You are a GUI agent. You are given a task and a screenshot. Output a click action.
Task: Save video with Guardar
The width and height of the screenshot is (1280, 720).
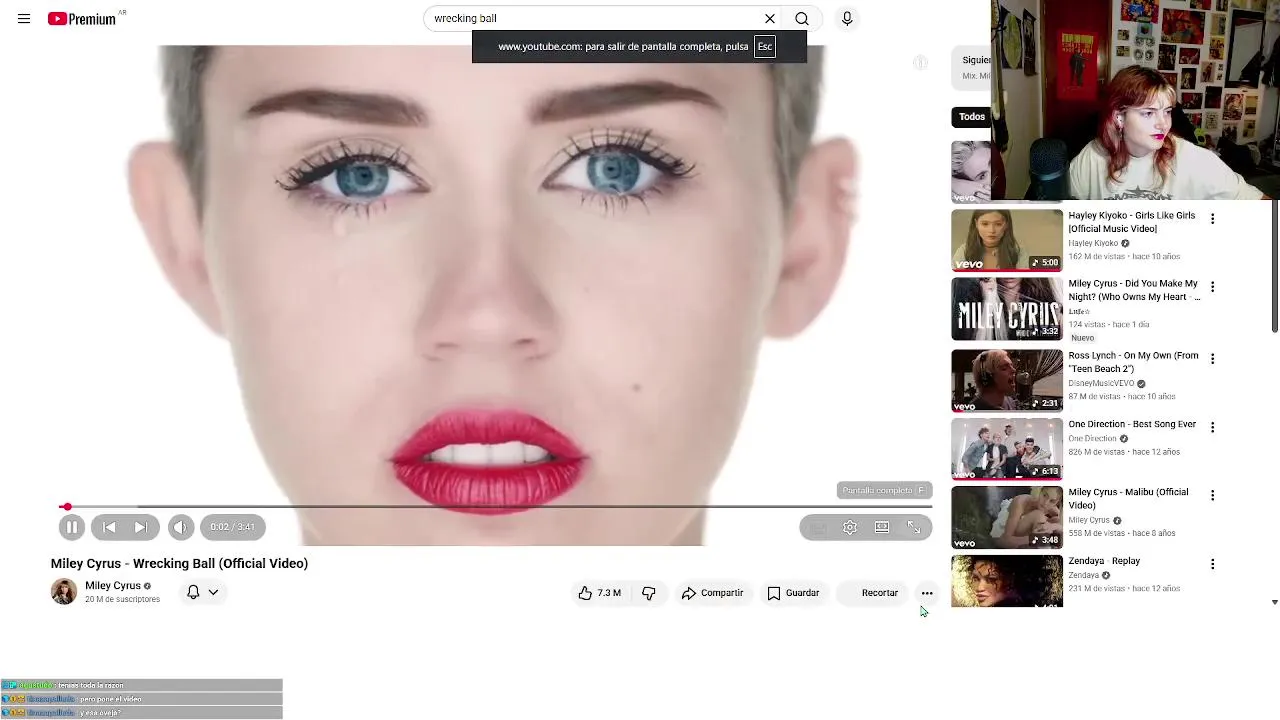click(793, 593)
